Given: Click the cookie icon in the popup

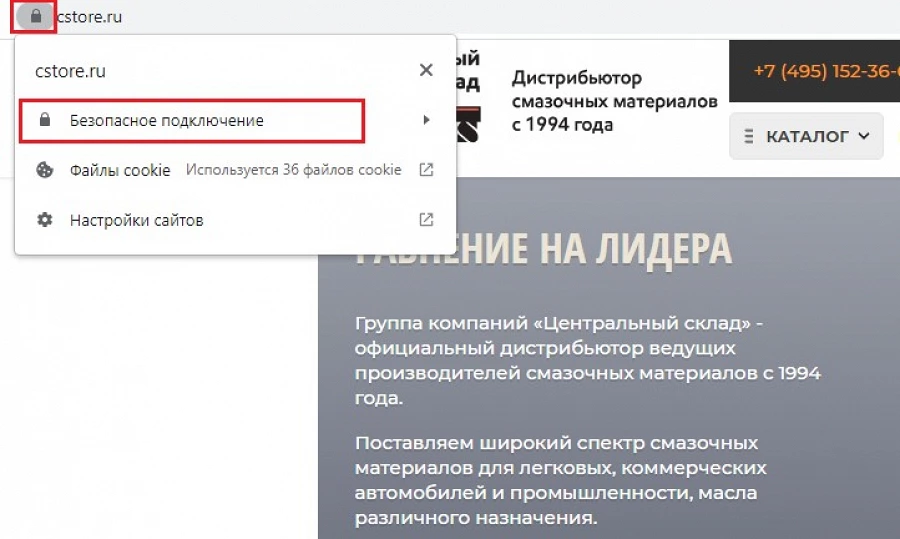Looking at the screenshot, I should pos(45,170).
